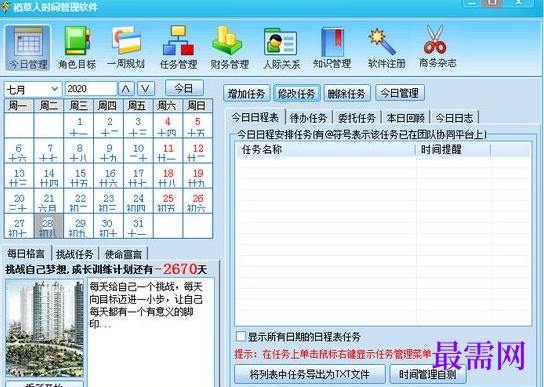Click the 删除任务 button
544x387 pixels.
tap(347, 93)
